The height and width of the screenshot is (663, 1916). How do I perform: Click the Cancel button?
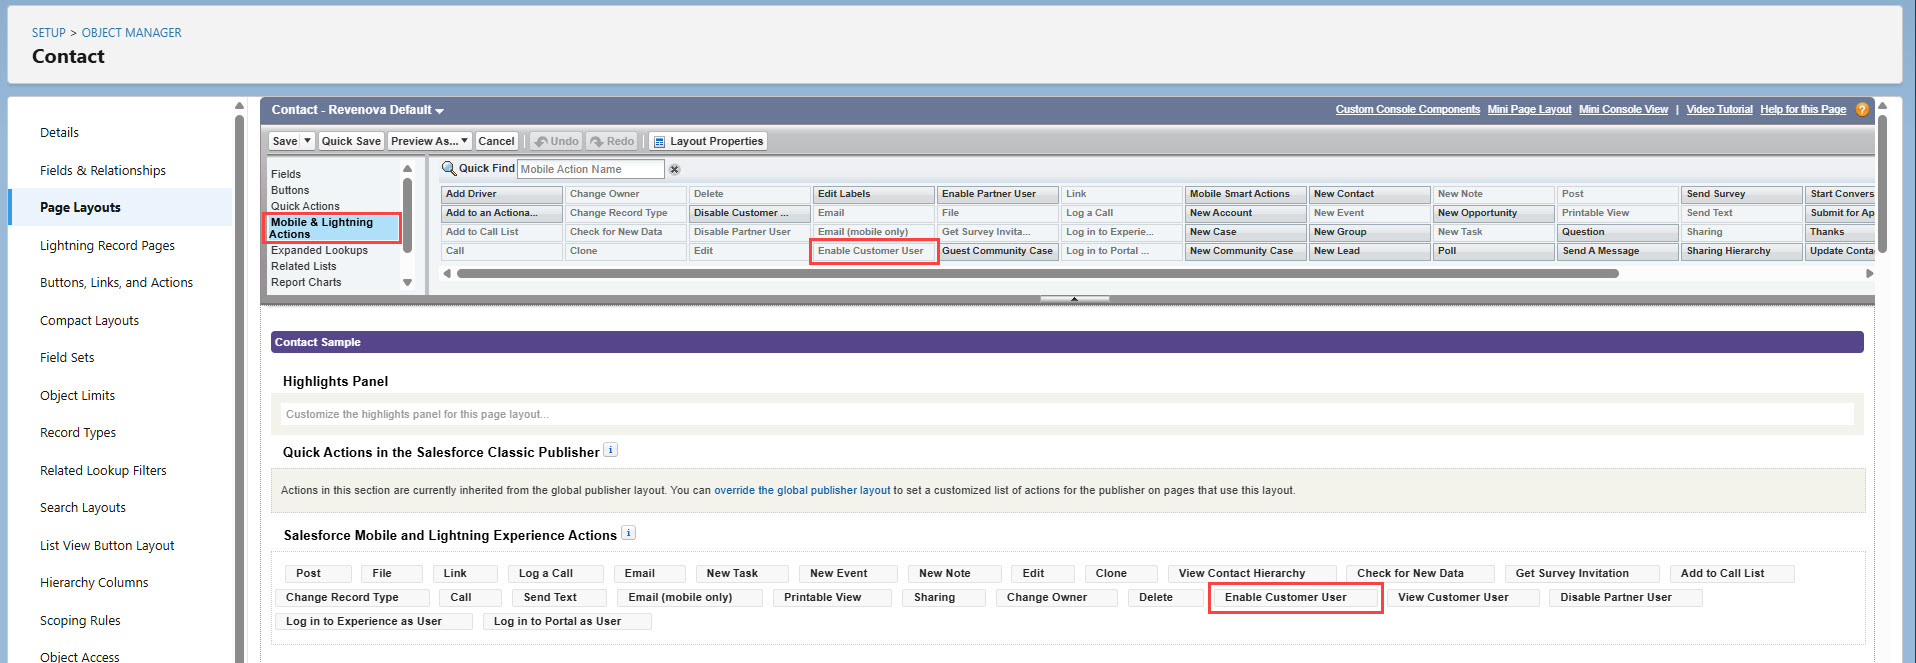[x=496, y=141]
